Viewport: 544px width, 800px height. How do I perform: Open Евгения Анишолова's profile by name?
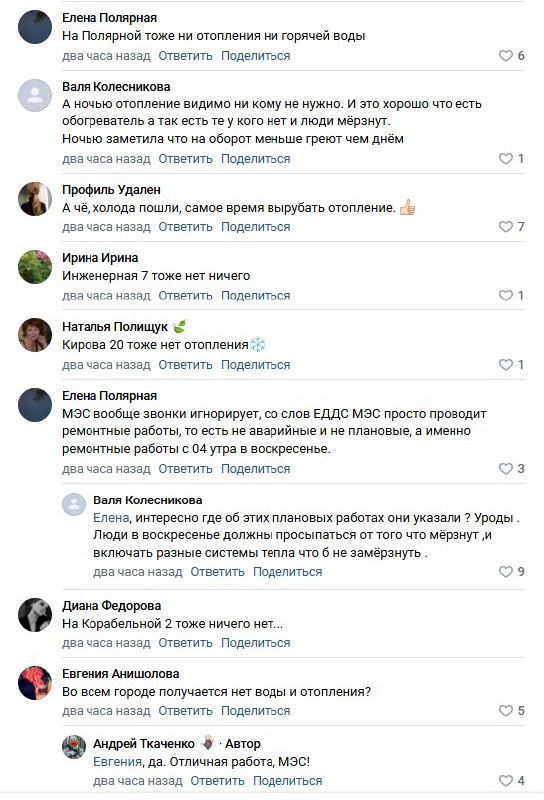(x=120, y=673)
